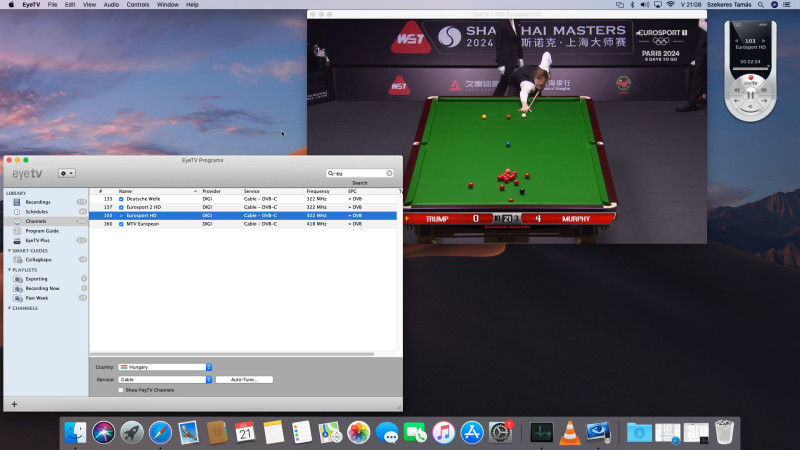This screenshot has width=800, height=450.
Task: Add new item with the plus button
Action: point(14,405)
